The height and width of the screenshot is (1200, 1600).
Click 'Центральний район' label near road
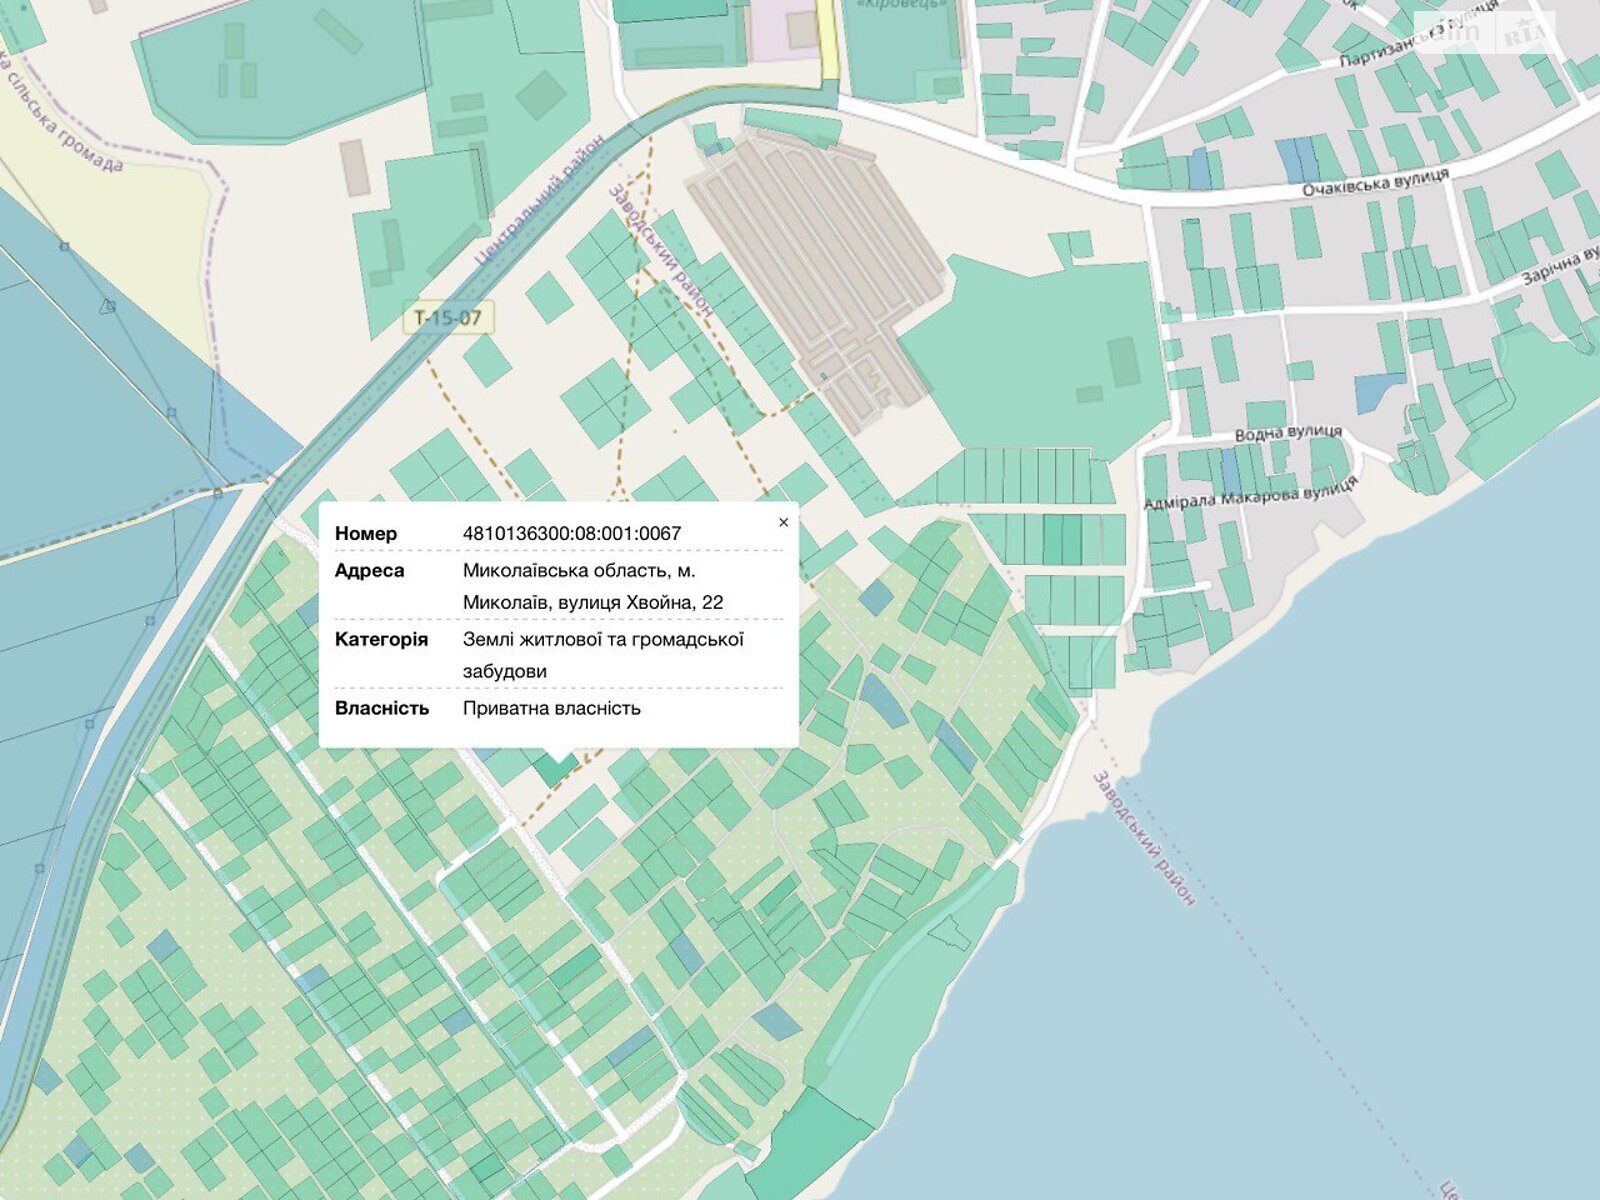point(539,199)
